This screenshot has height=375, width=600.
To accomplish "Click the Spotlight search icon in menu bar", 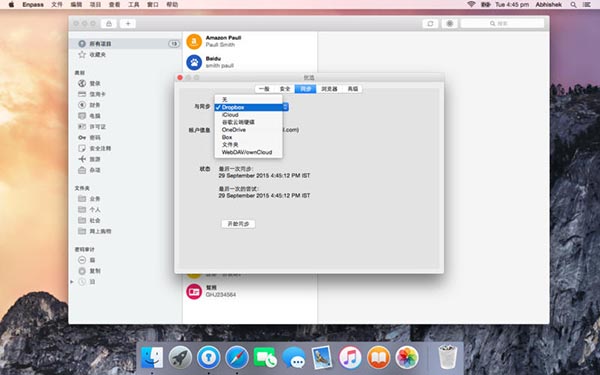I will (573, 5).
